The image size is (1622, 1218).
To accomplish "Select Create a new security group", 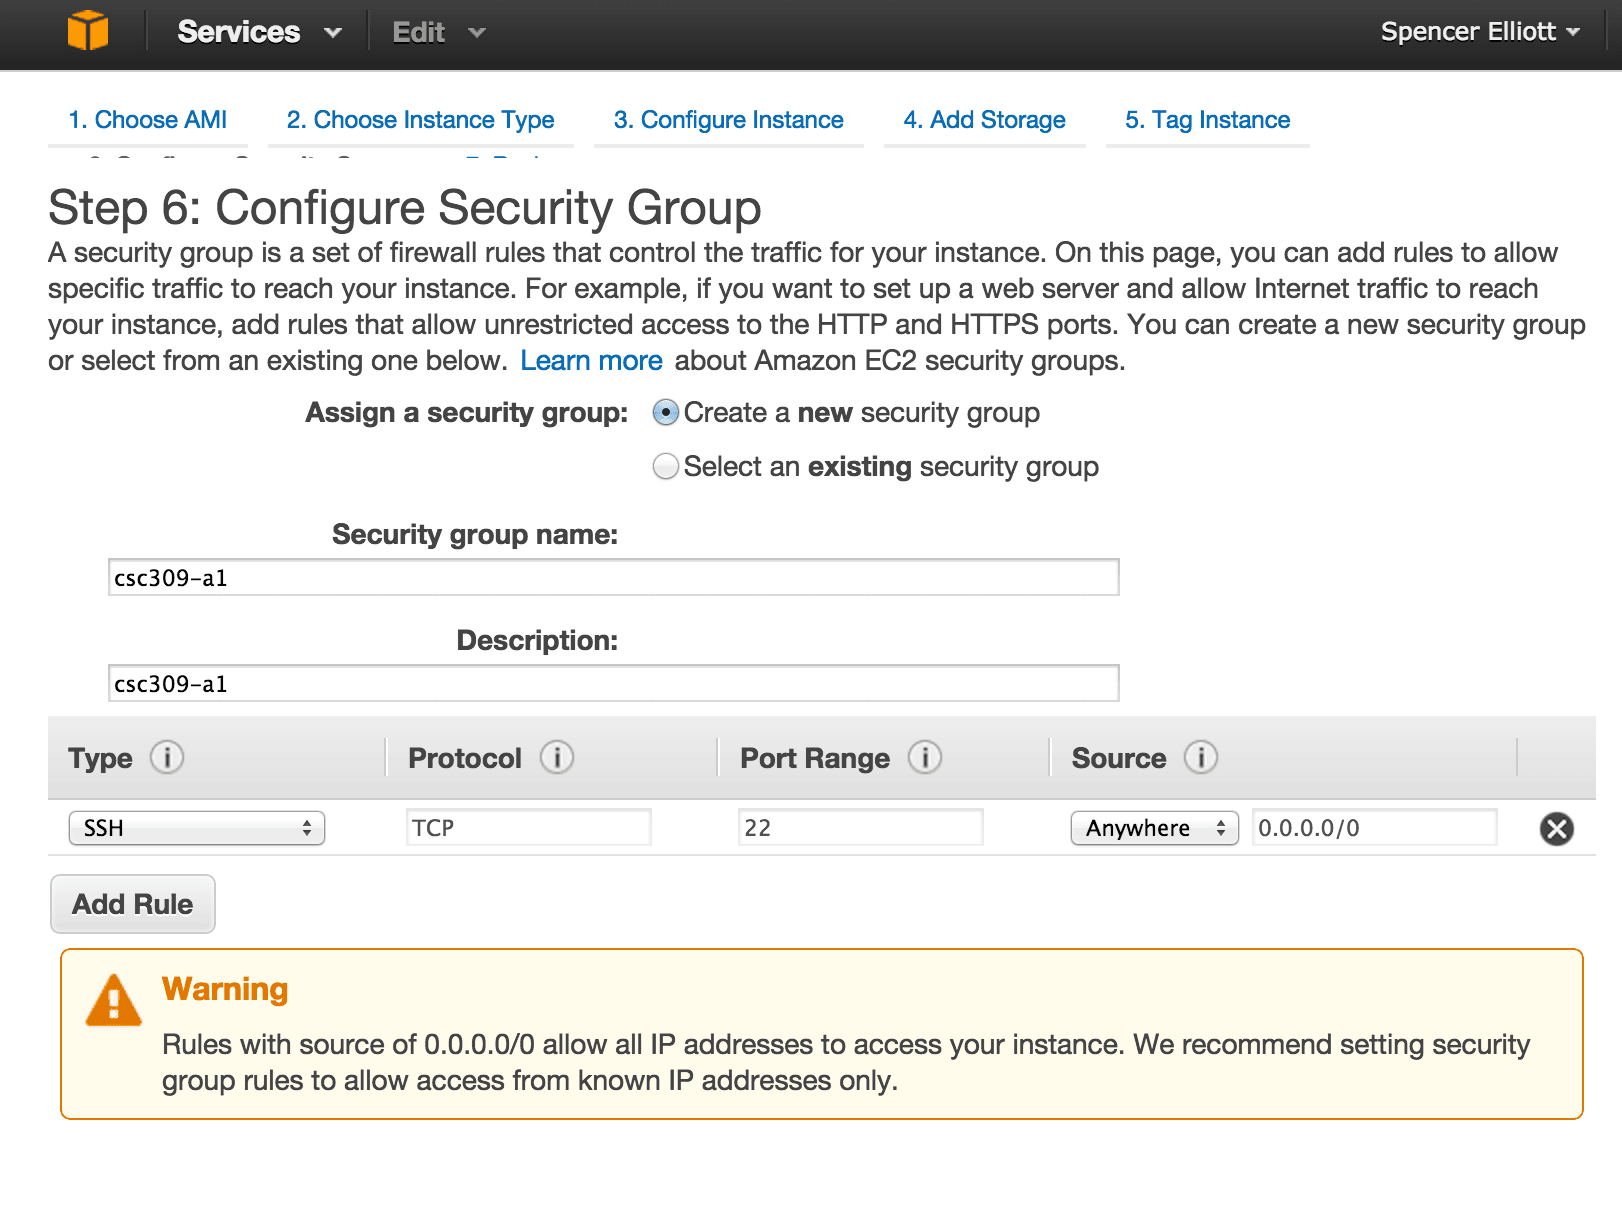I will point(665,412).
